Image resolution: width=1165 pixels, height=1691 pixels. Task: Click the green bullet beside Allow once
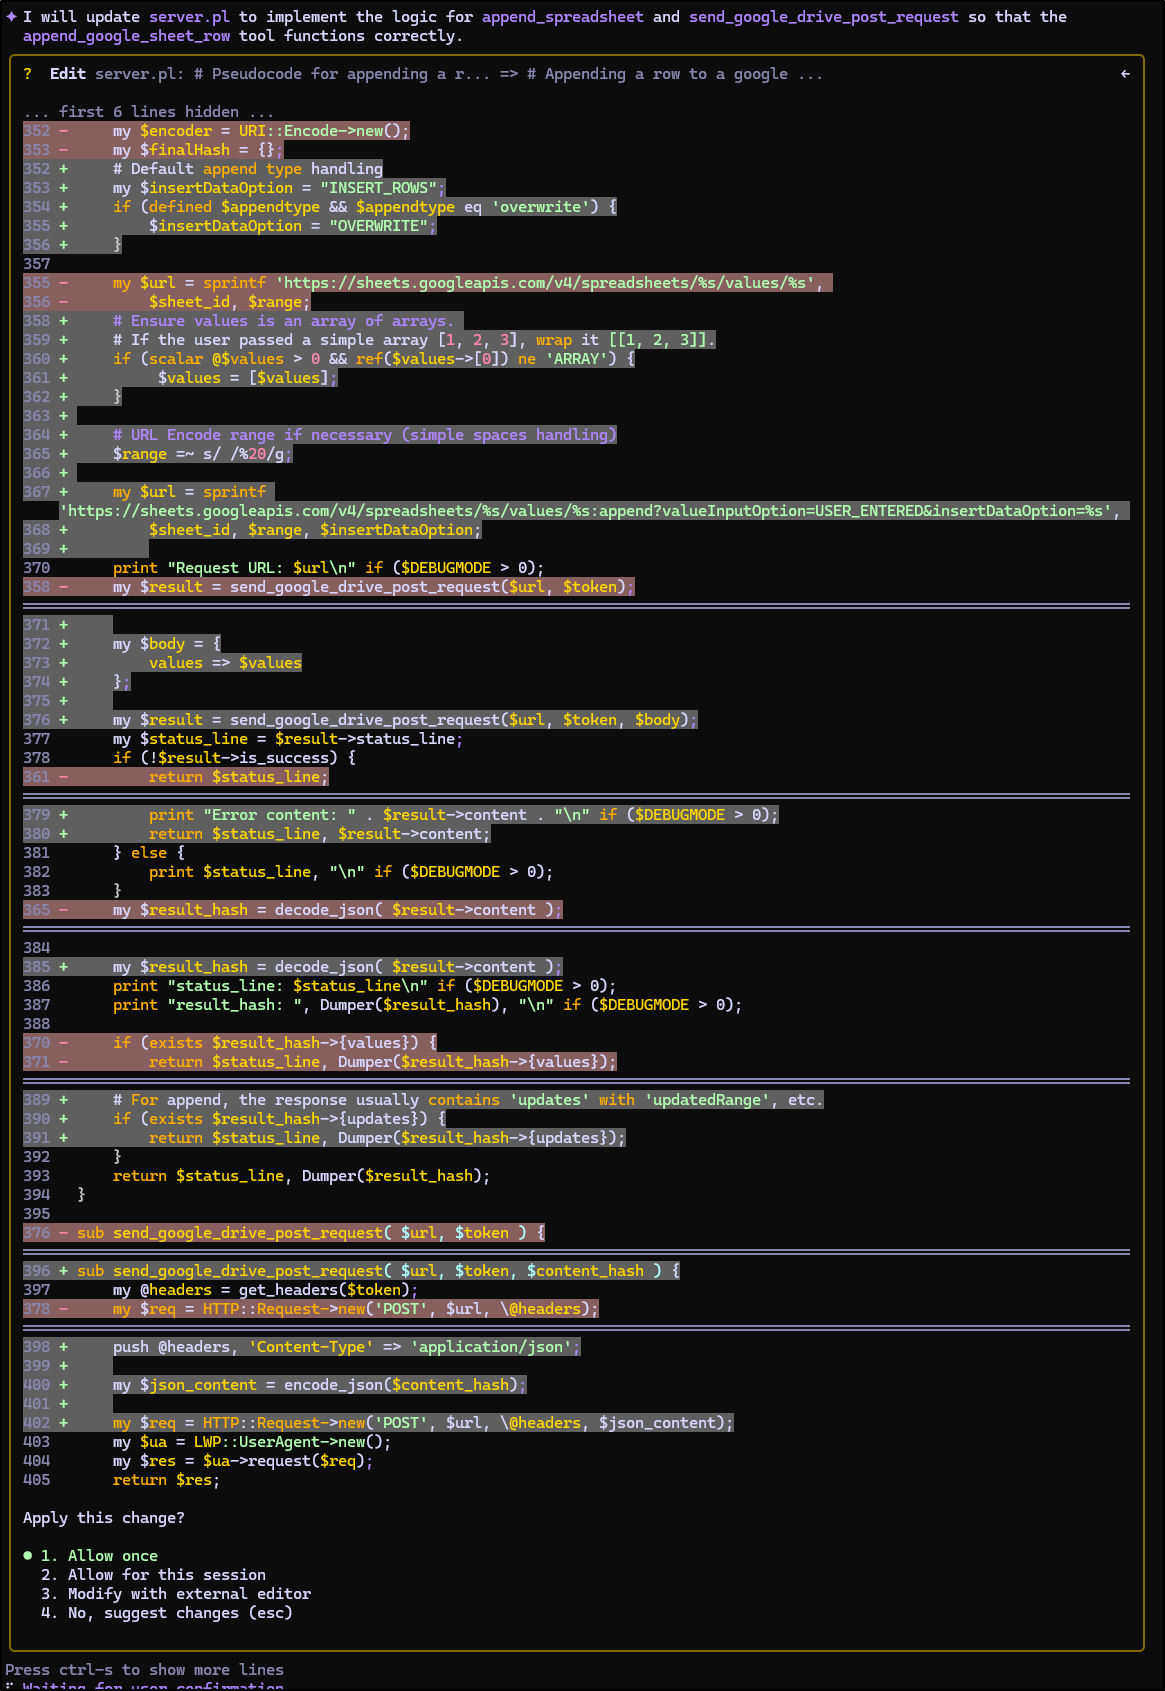click(x=28, y=1556)
